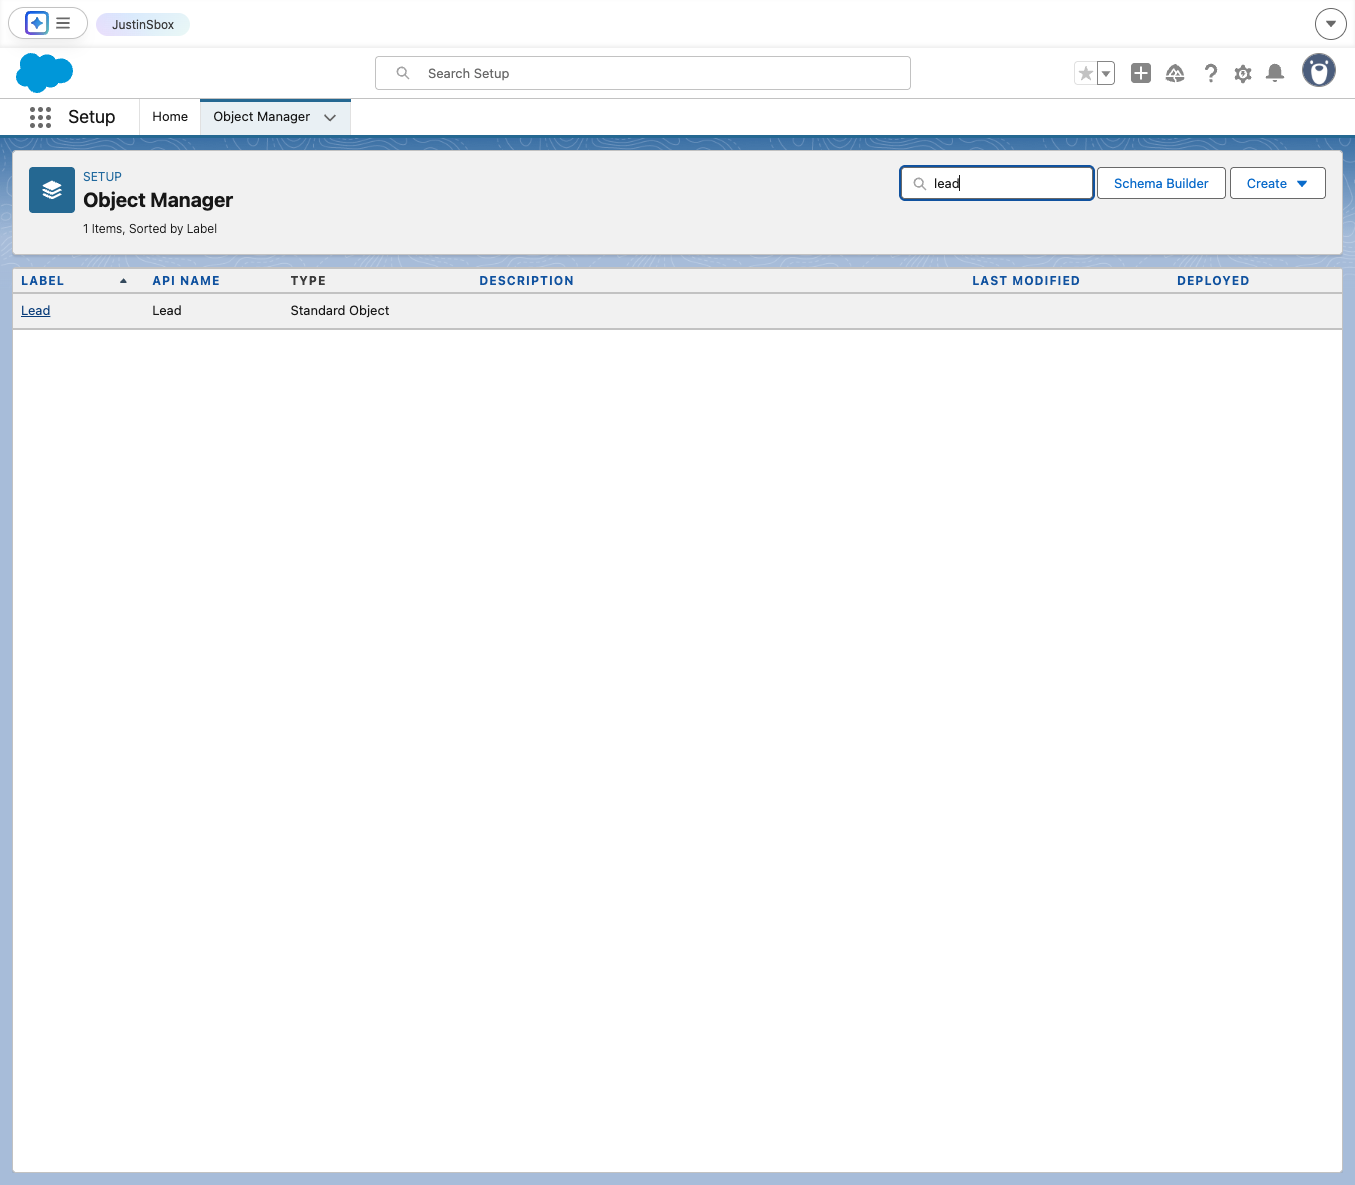Viewport: 1355px width, 1185px height.
Task: Click the Quick Find field containing lead
Action: (997, 183)
